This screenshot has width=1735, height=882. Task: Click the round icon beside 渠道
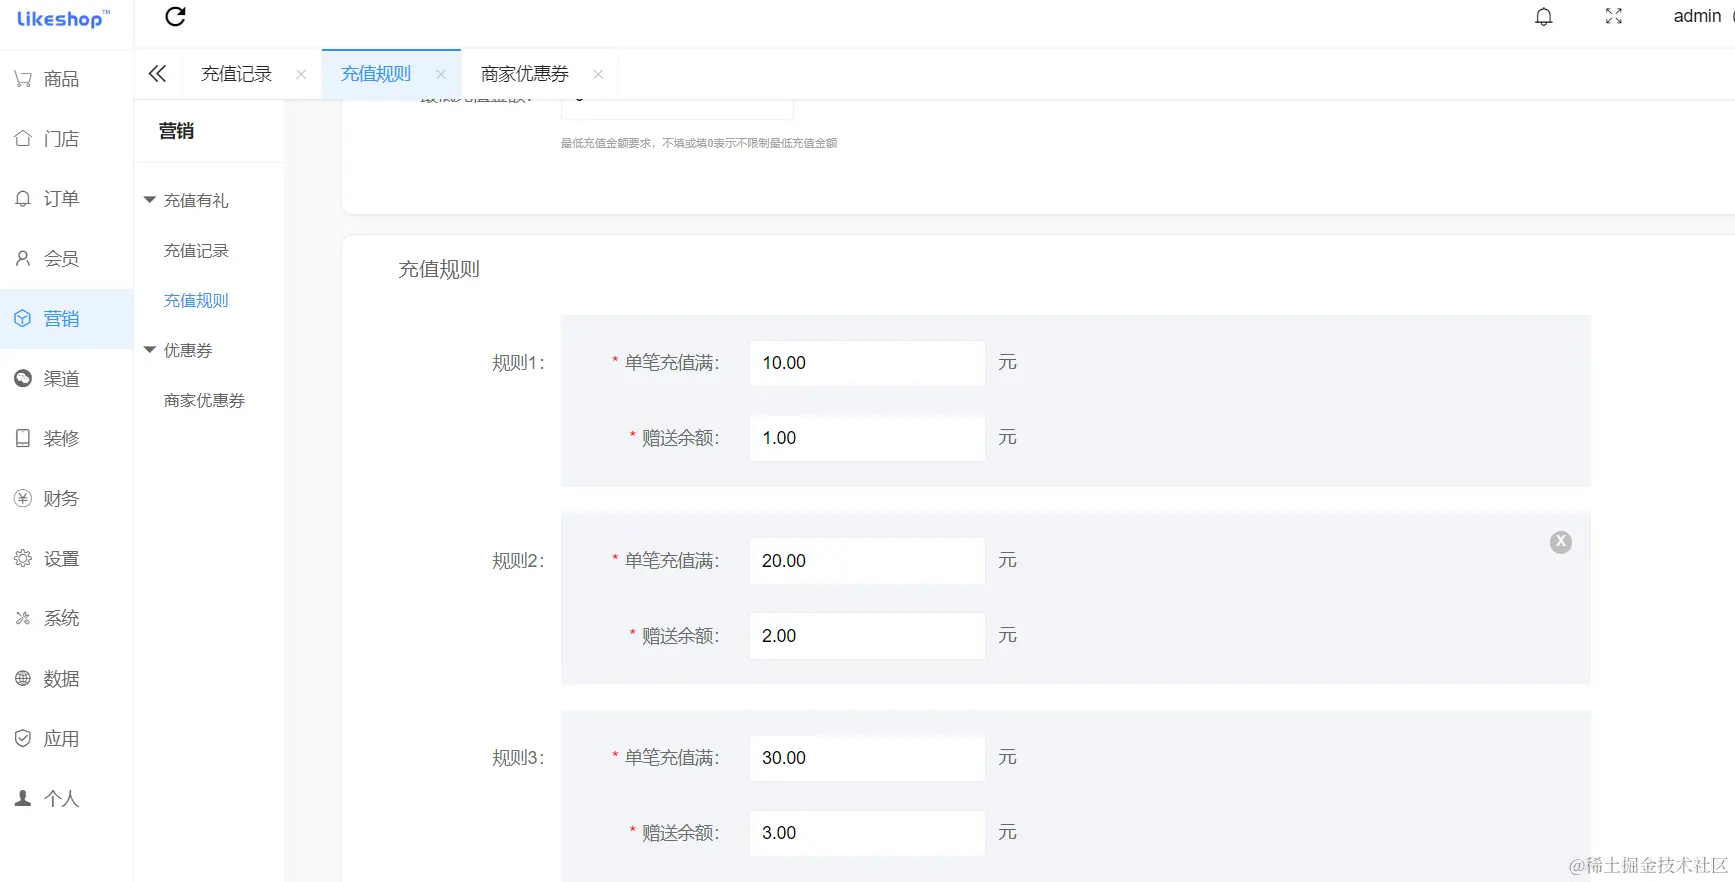point(23,379)
